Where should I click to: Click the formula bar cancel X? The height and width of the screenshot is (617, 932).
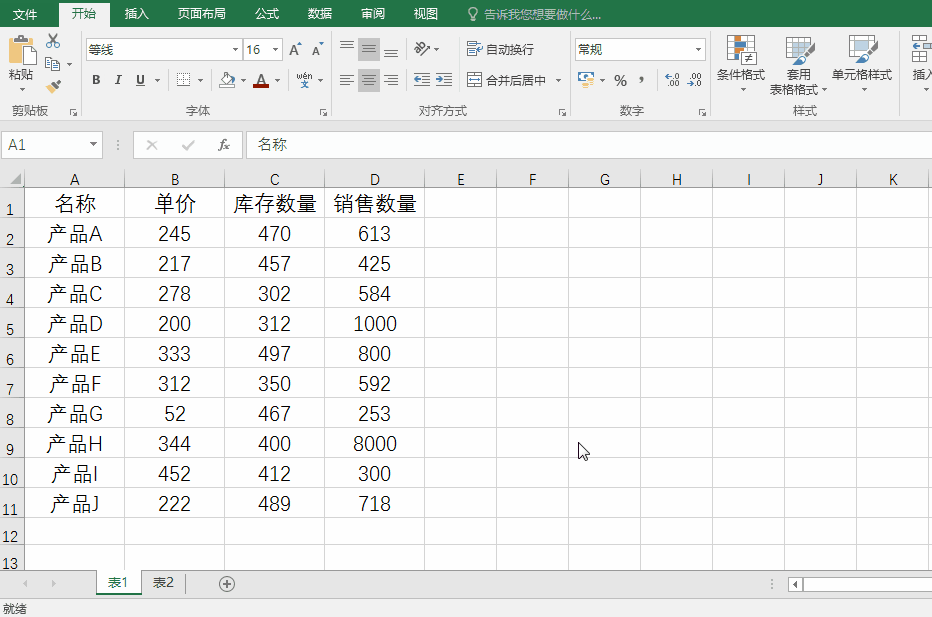(152, 145)
